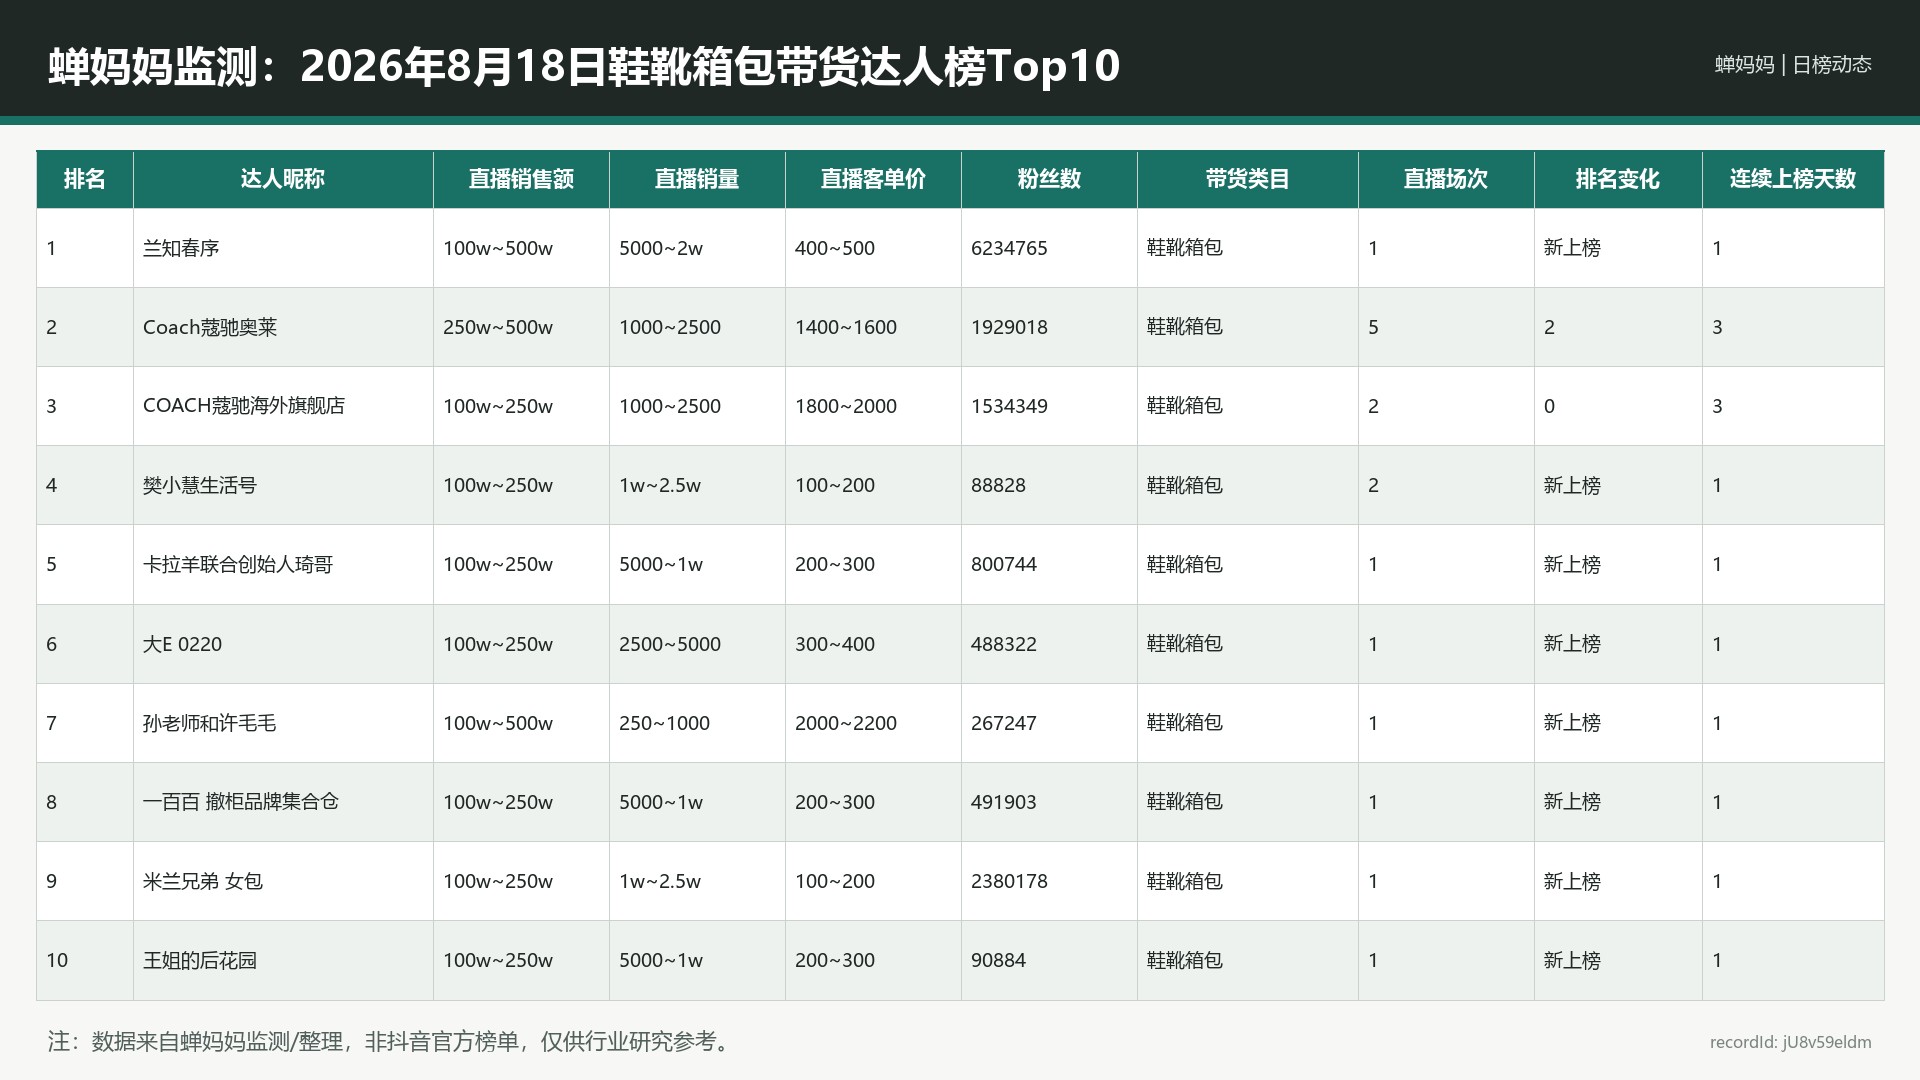1920x1080 pixels.
Task: Click fan count 491903
Action: point(1004,802)
